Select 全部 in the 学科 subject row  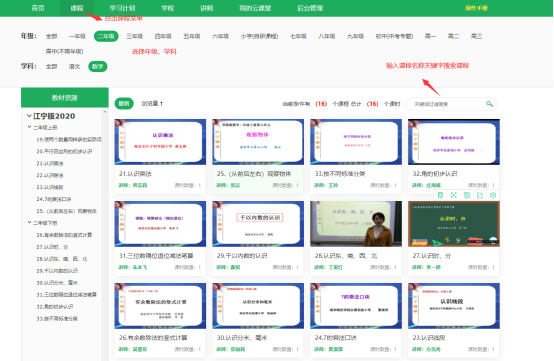tap(52, 66)
